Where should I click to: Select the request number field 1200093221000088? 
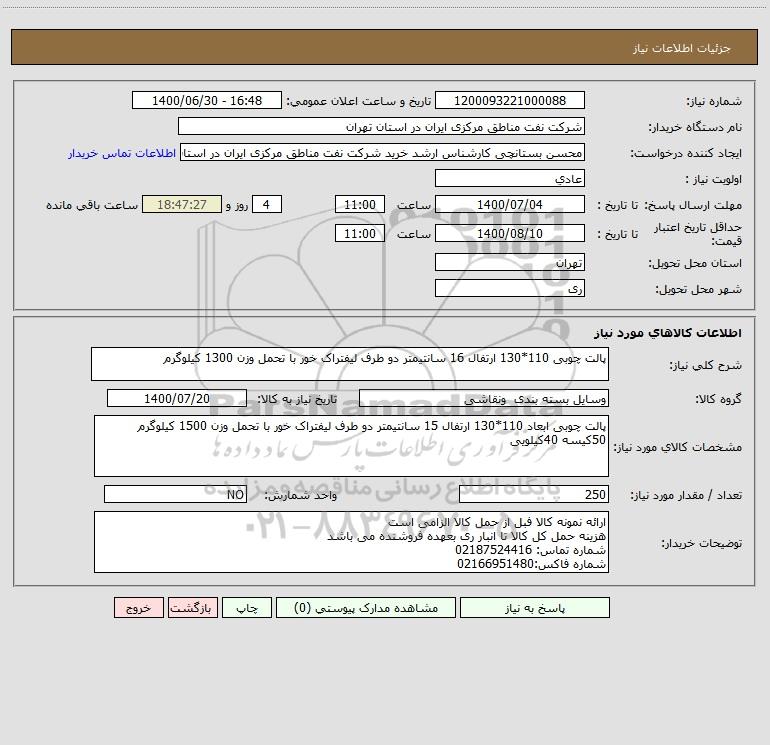(x=510, y=100)
